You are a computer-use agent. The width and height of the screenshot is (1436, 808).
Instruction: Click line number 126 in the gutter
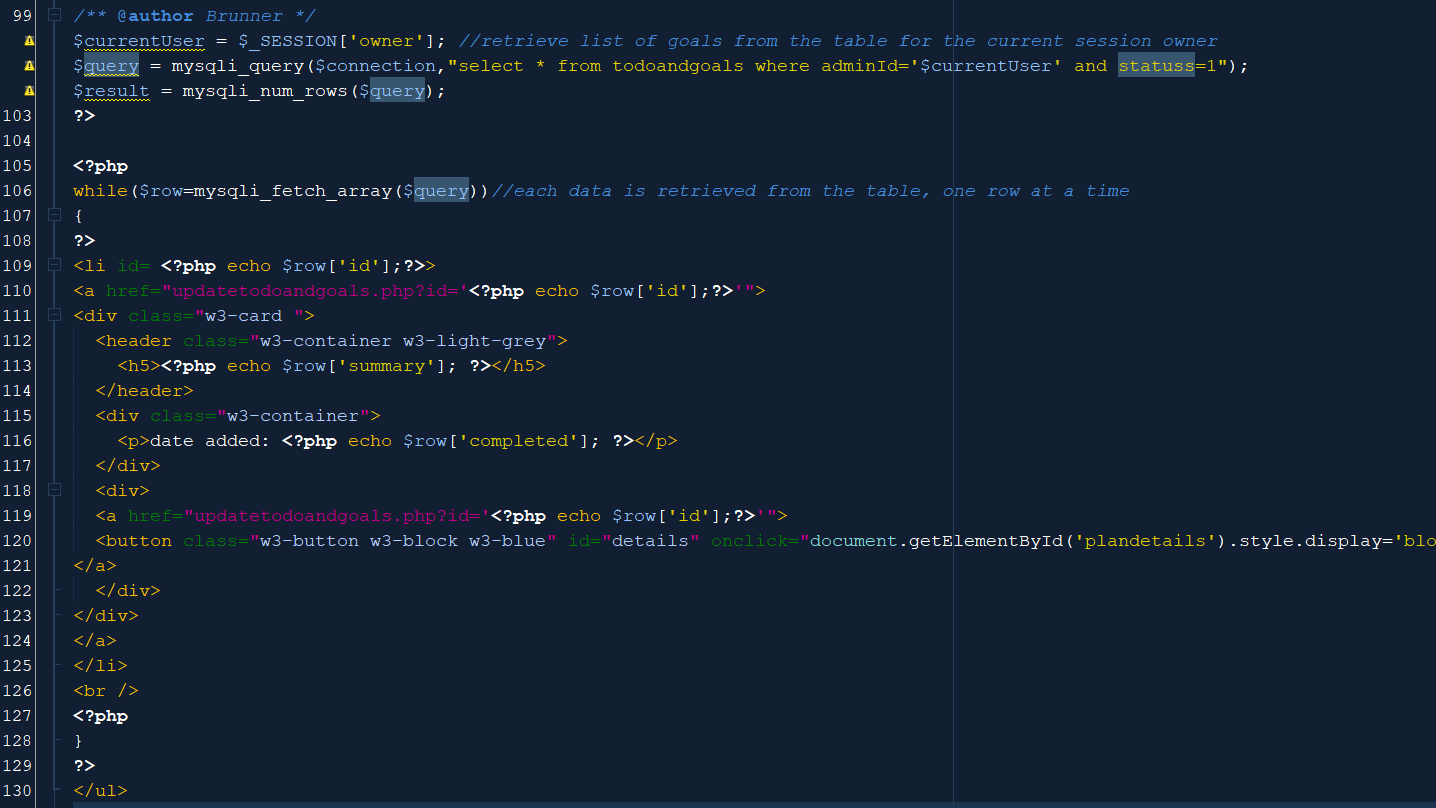pyautogui.click(x=18, y=691)
